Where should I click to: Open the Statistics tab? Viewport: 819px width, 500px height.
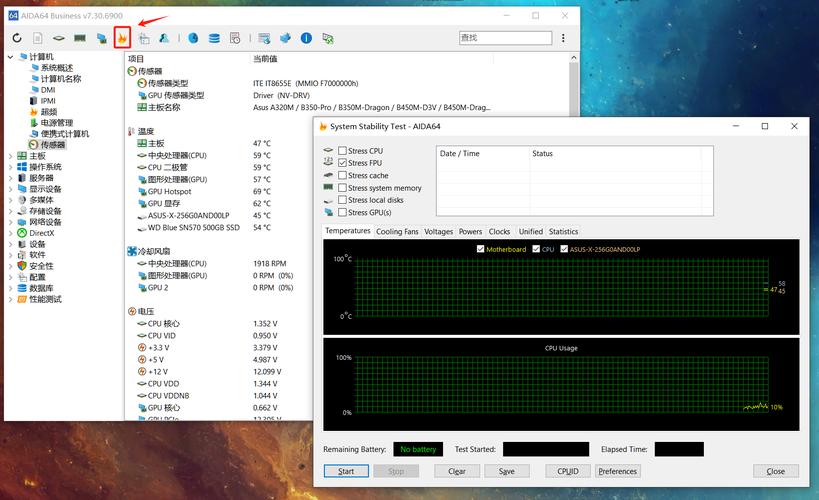tap(563, 231)
